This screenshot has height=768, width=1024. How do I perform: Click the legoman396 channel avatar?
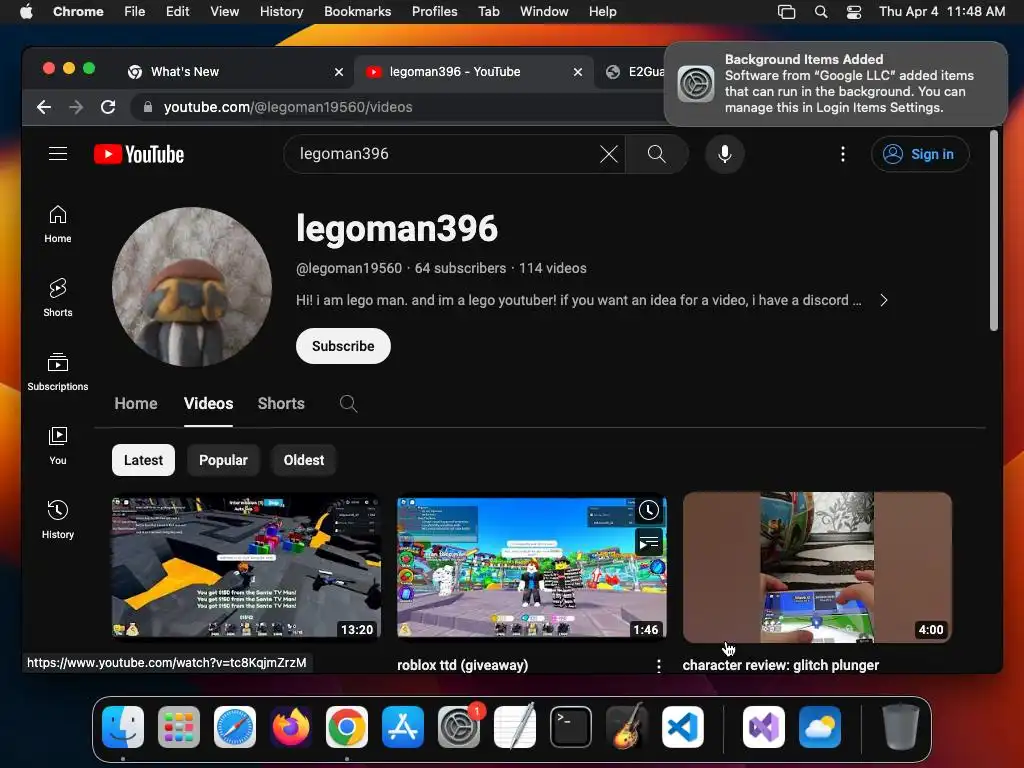point(192,287)
